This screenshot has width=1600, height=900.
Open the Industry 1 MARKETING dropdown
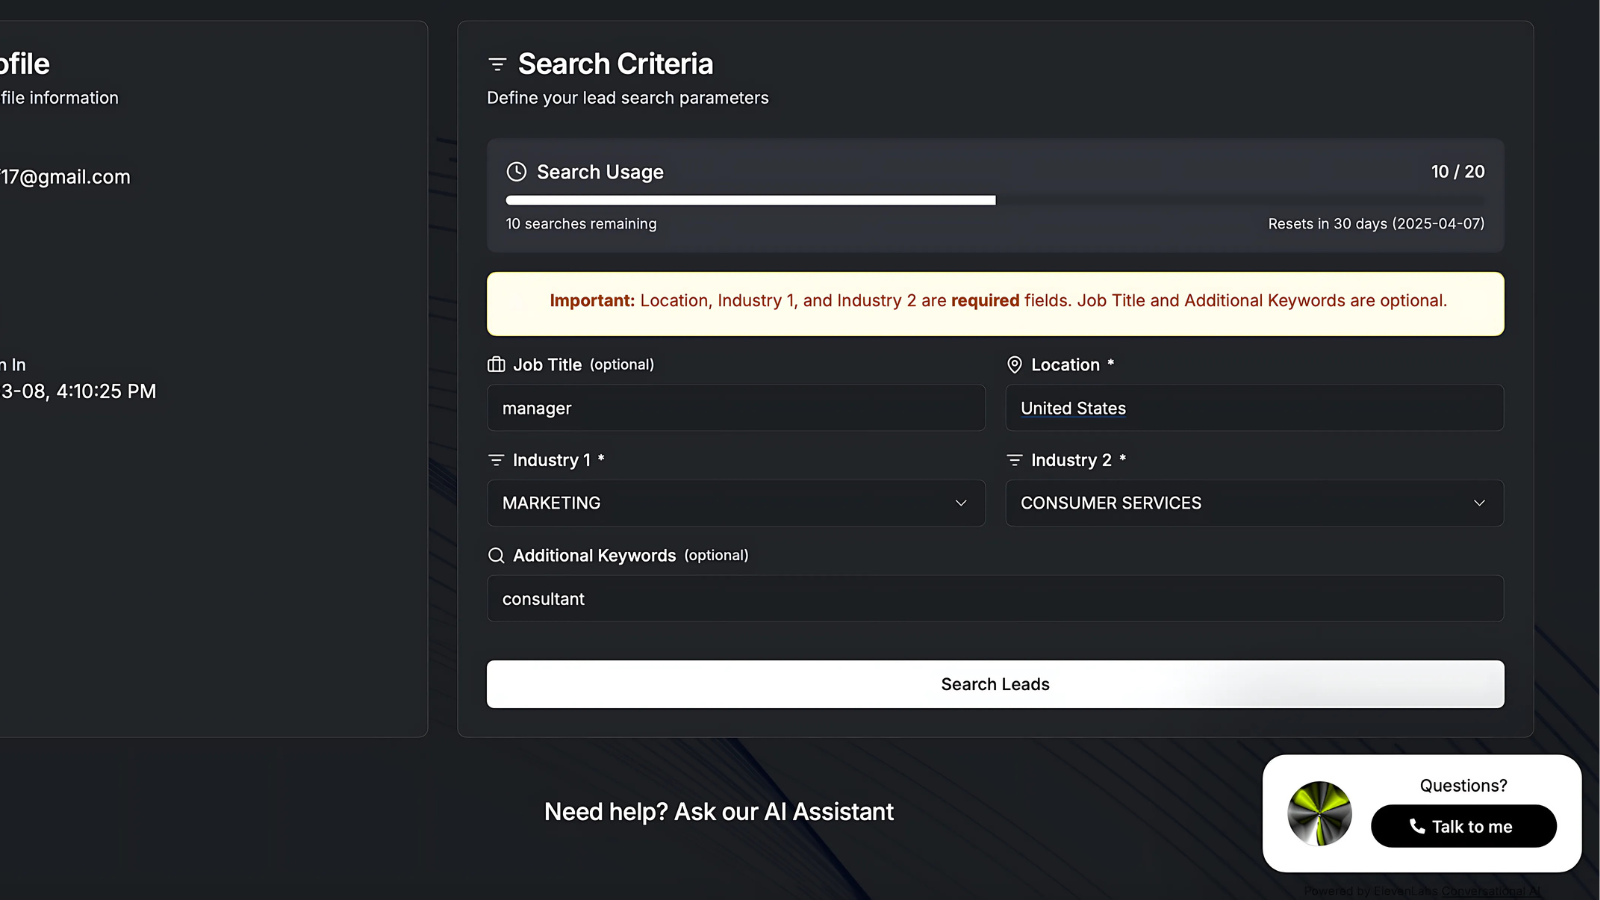tap(736, 503)
